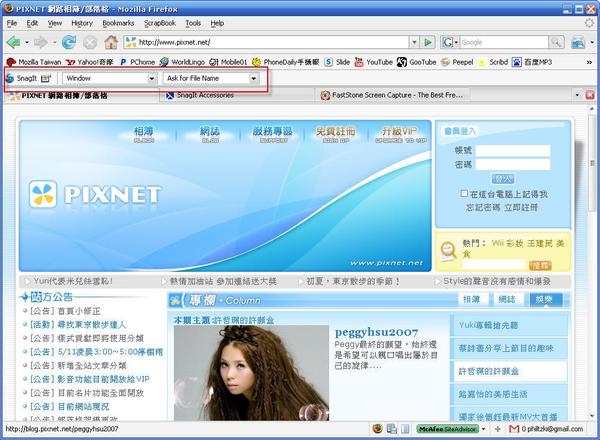This screenshot has width=600, height=440.
Task: Open the McAfee SiteAdvisor dropdown arrow
Action: 483,429
